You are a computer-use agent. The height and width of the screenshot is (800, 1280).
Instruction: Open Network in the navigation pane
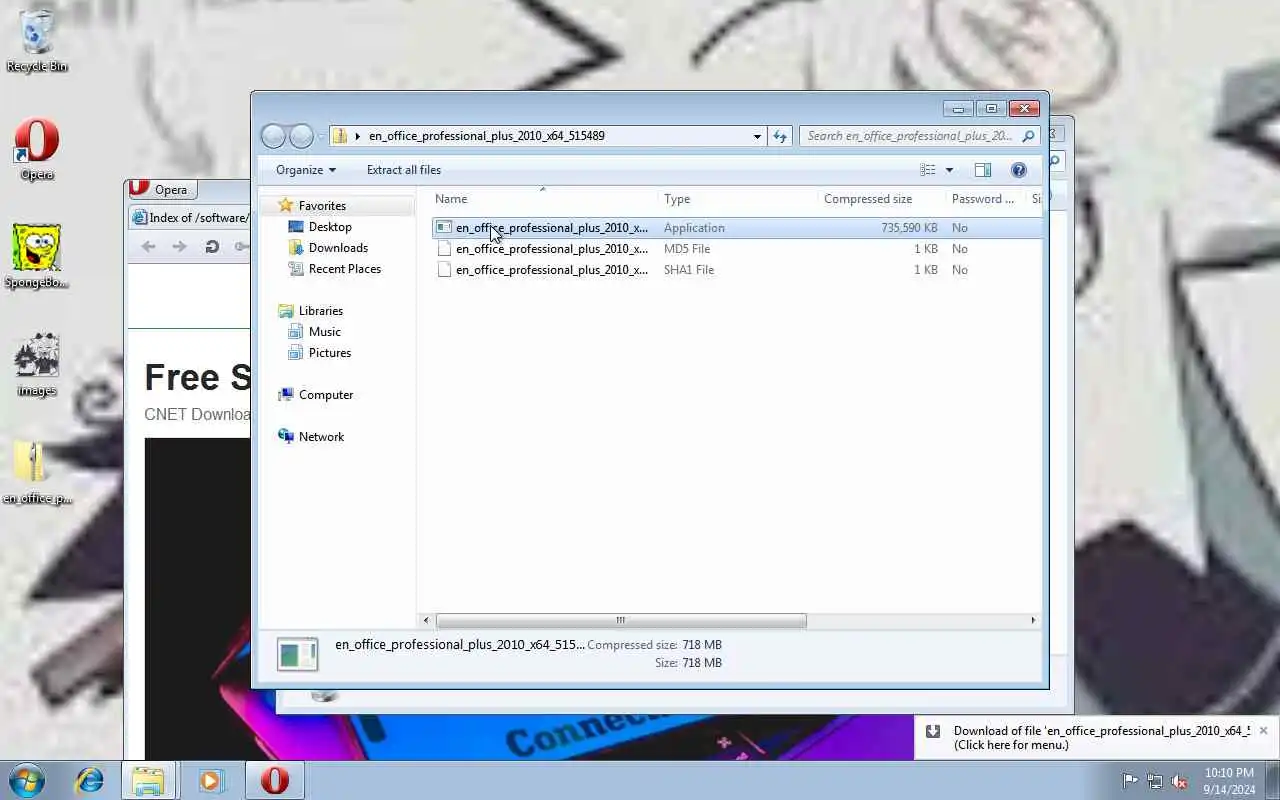(321, 437)
